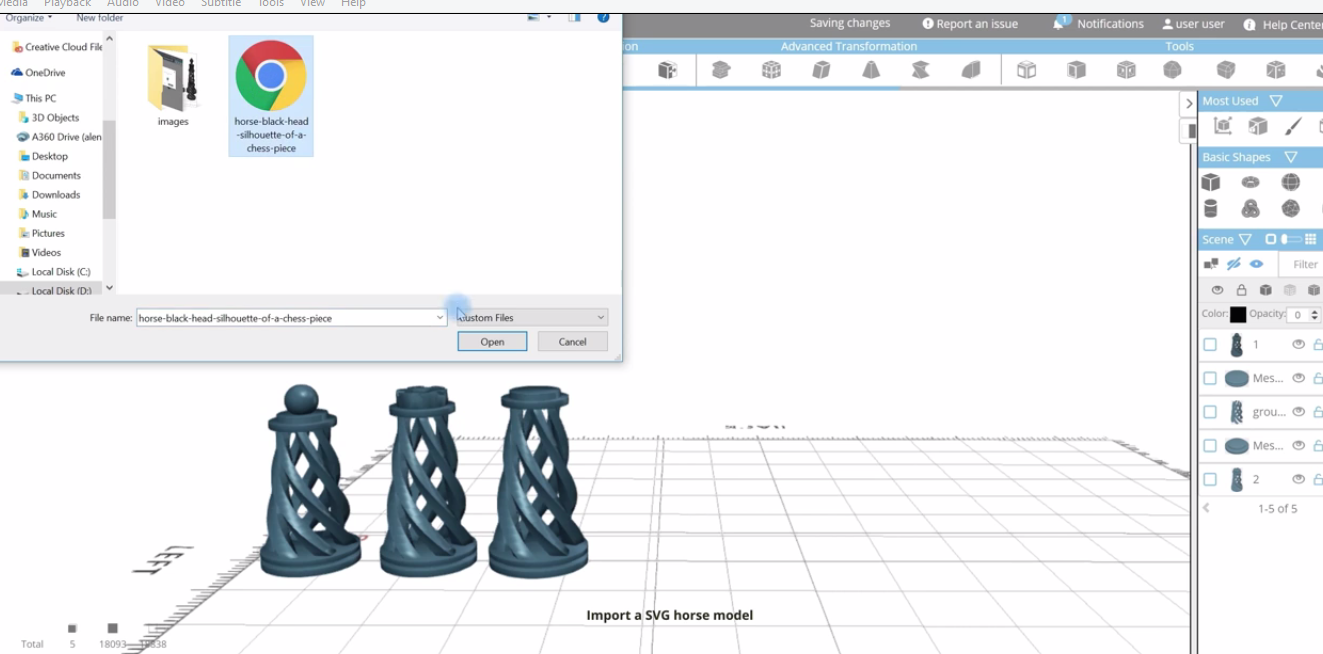Tick the checkbox for first Mes... object

click(1210, 379)
